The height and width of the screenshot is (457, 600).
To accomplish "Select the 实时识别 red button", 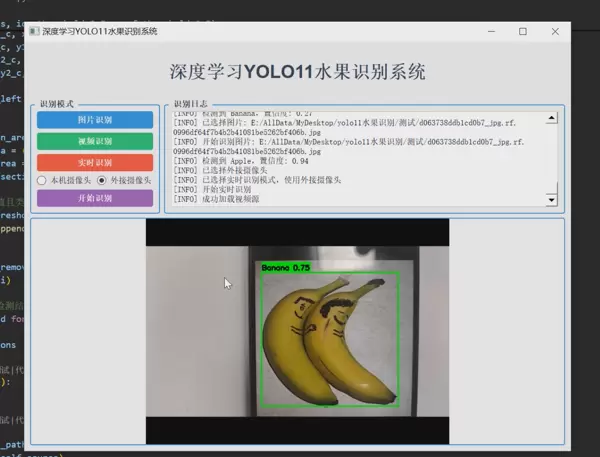I will click(94, 162).
